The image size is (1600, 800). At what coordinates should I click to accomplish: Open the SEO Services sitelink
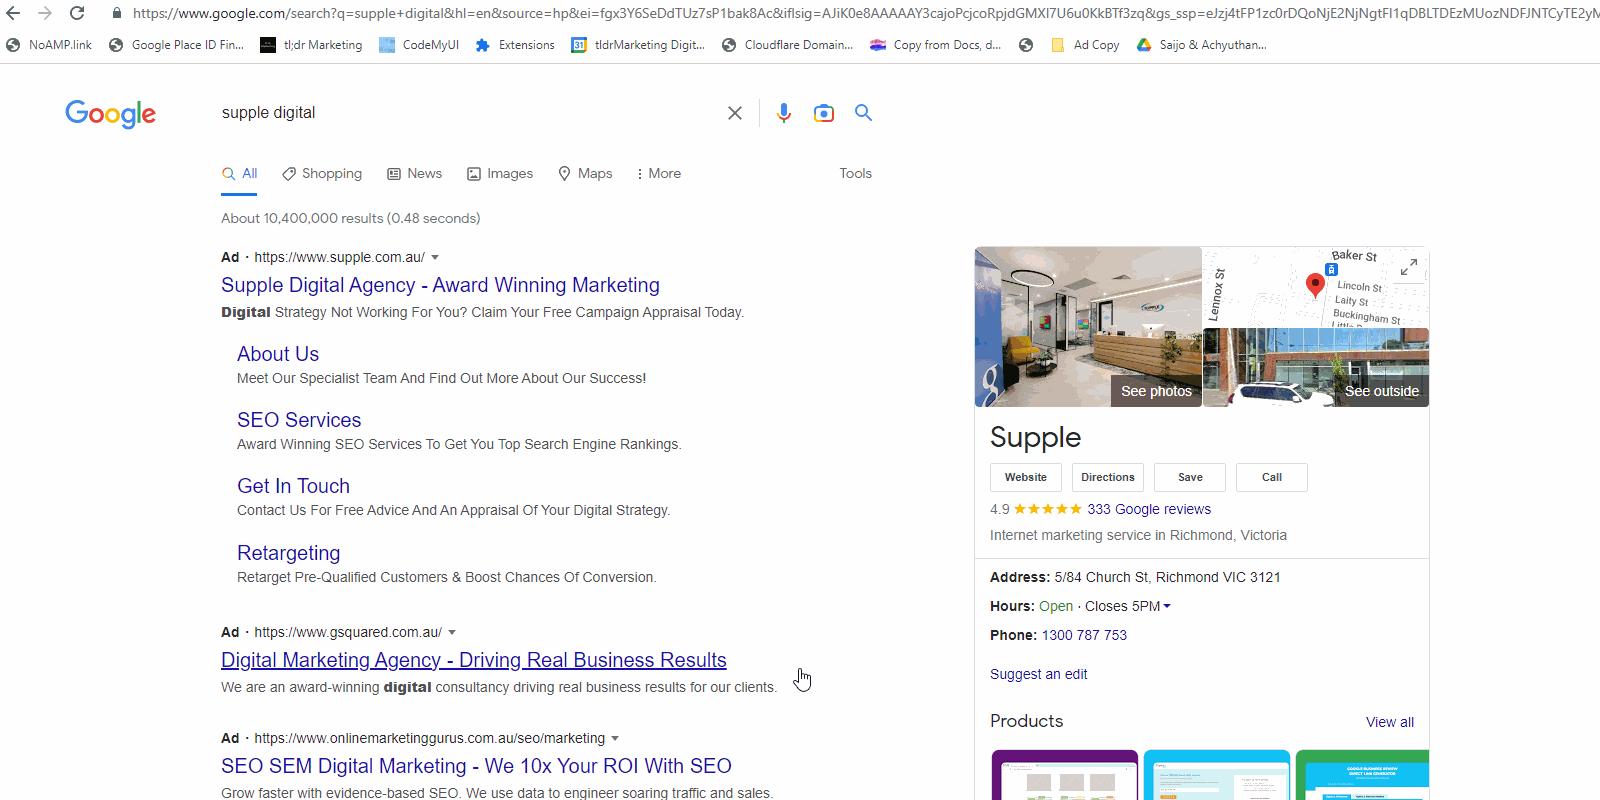pos(299,421)
